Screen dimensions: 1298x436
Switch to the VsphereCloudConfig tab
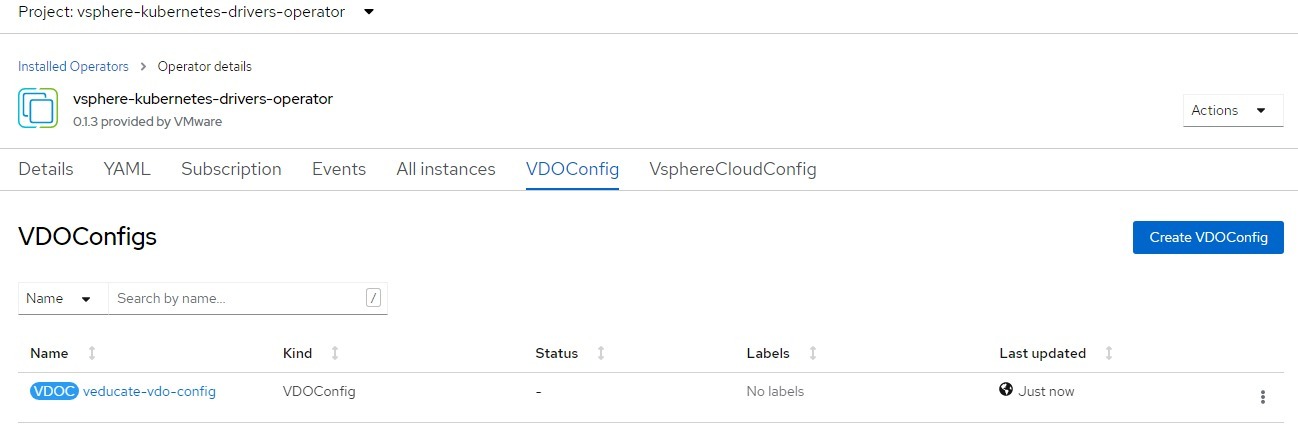(733, 169)
